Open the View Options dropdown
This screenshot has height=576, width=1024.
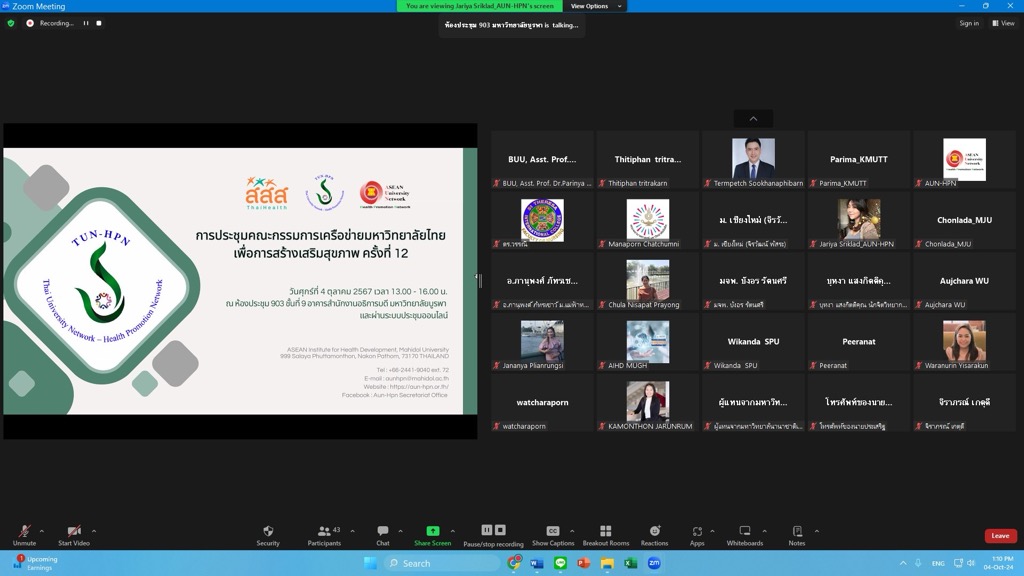(x=596, y=6)
